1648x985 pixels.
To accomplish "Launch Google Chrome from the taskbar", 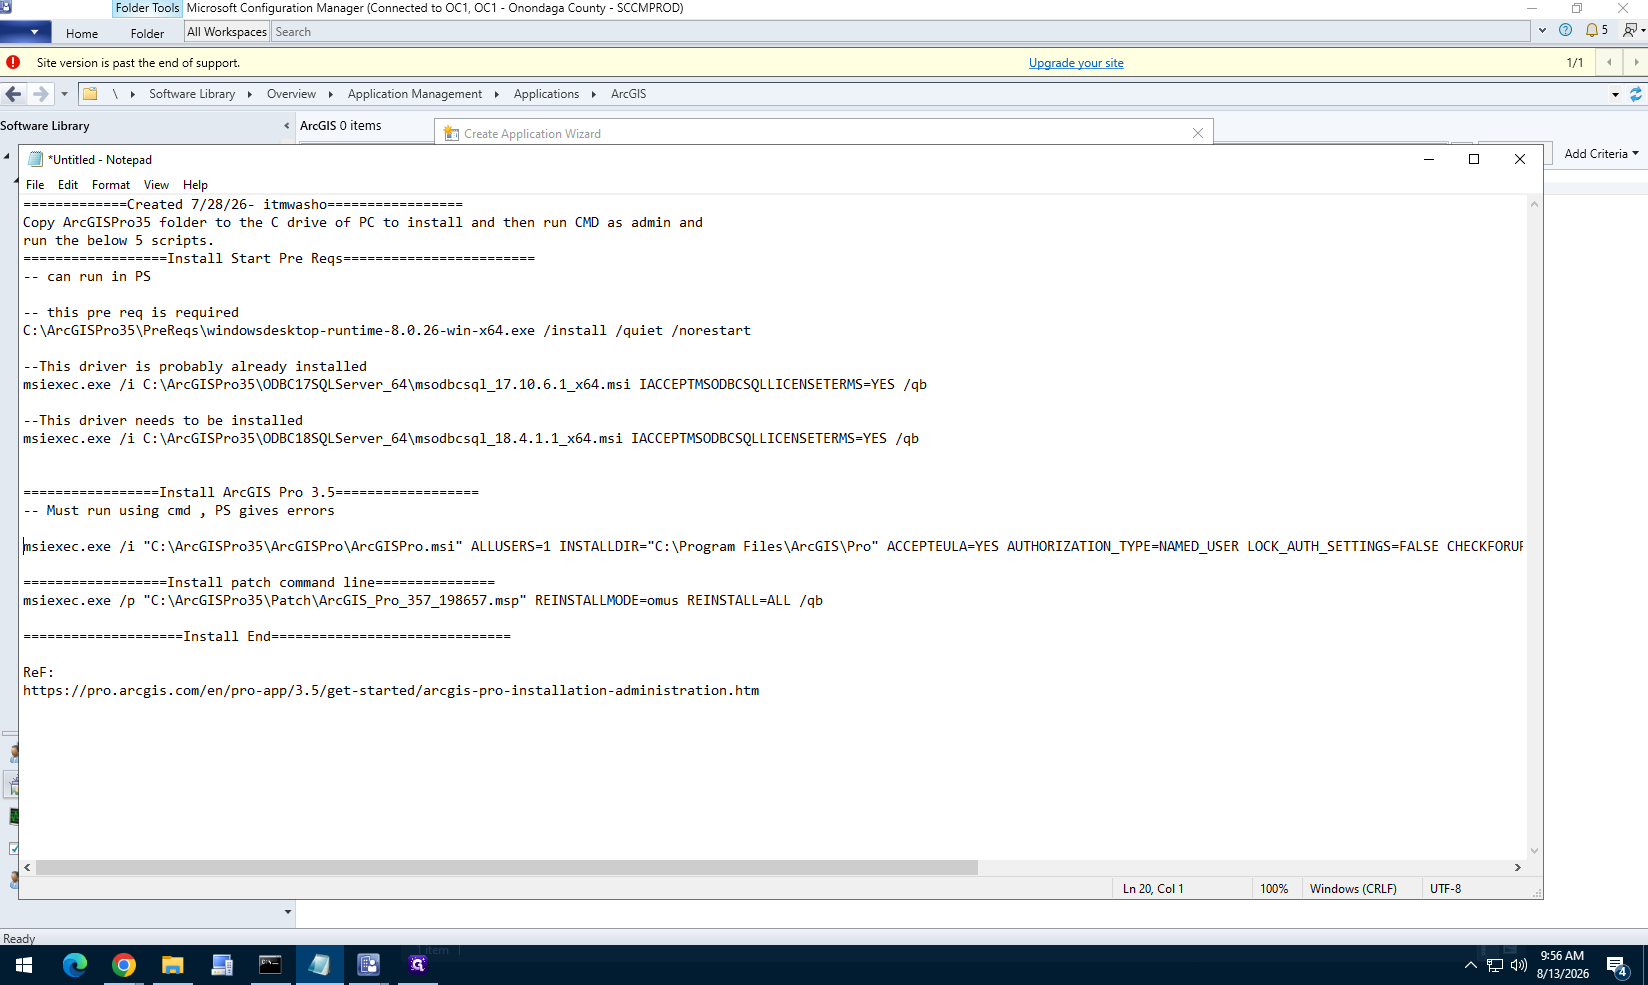I will (123, 965).
